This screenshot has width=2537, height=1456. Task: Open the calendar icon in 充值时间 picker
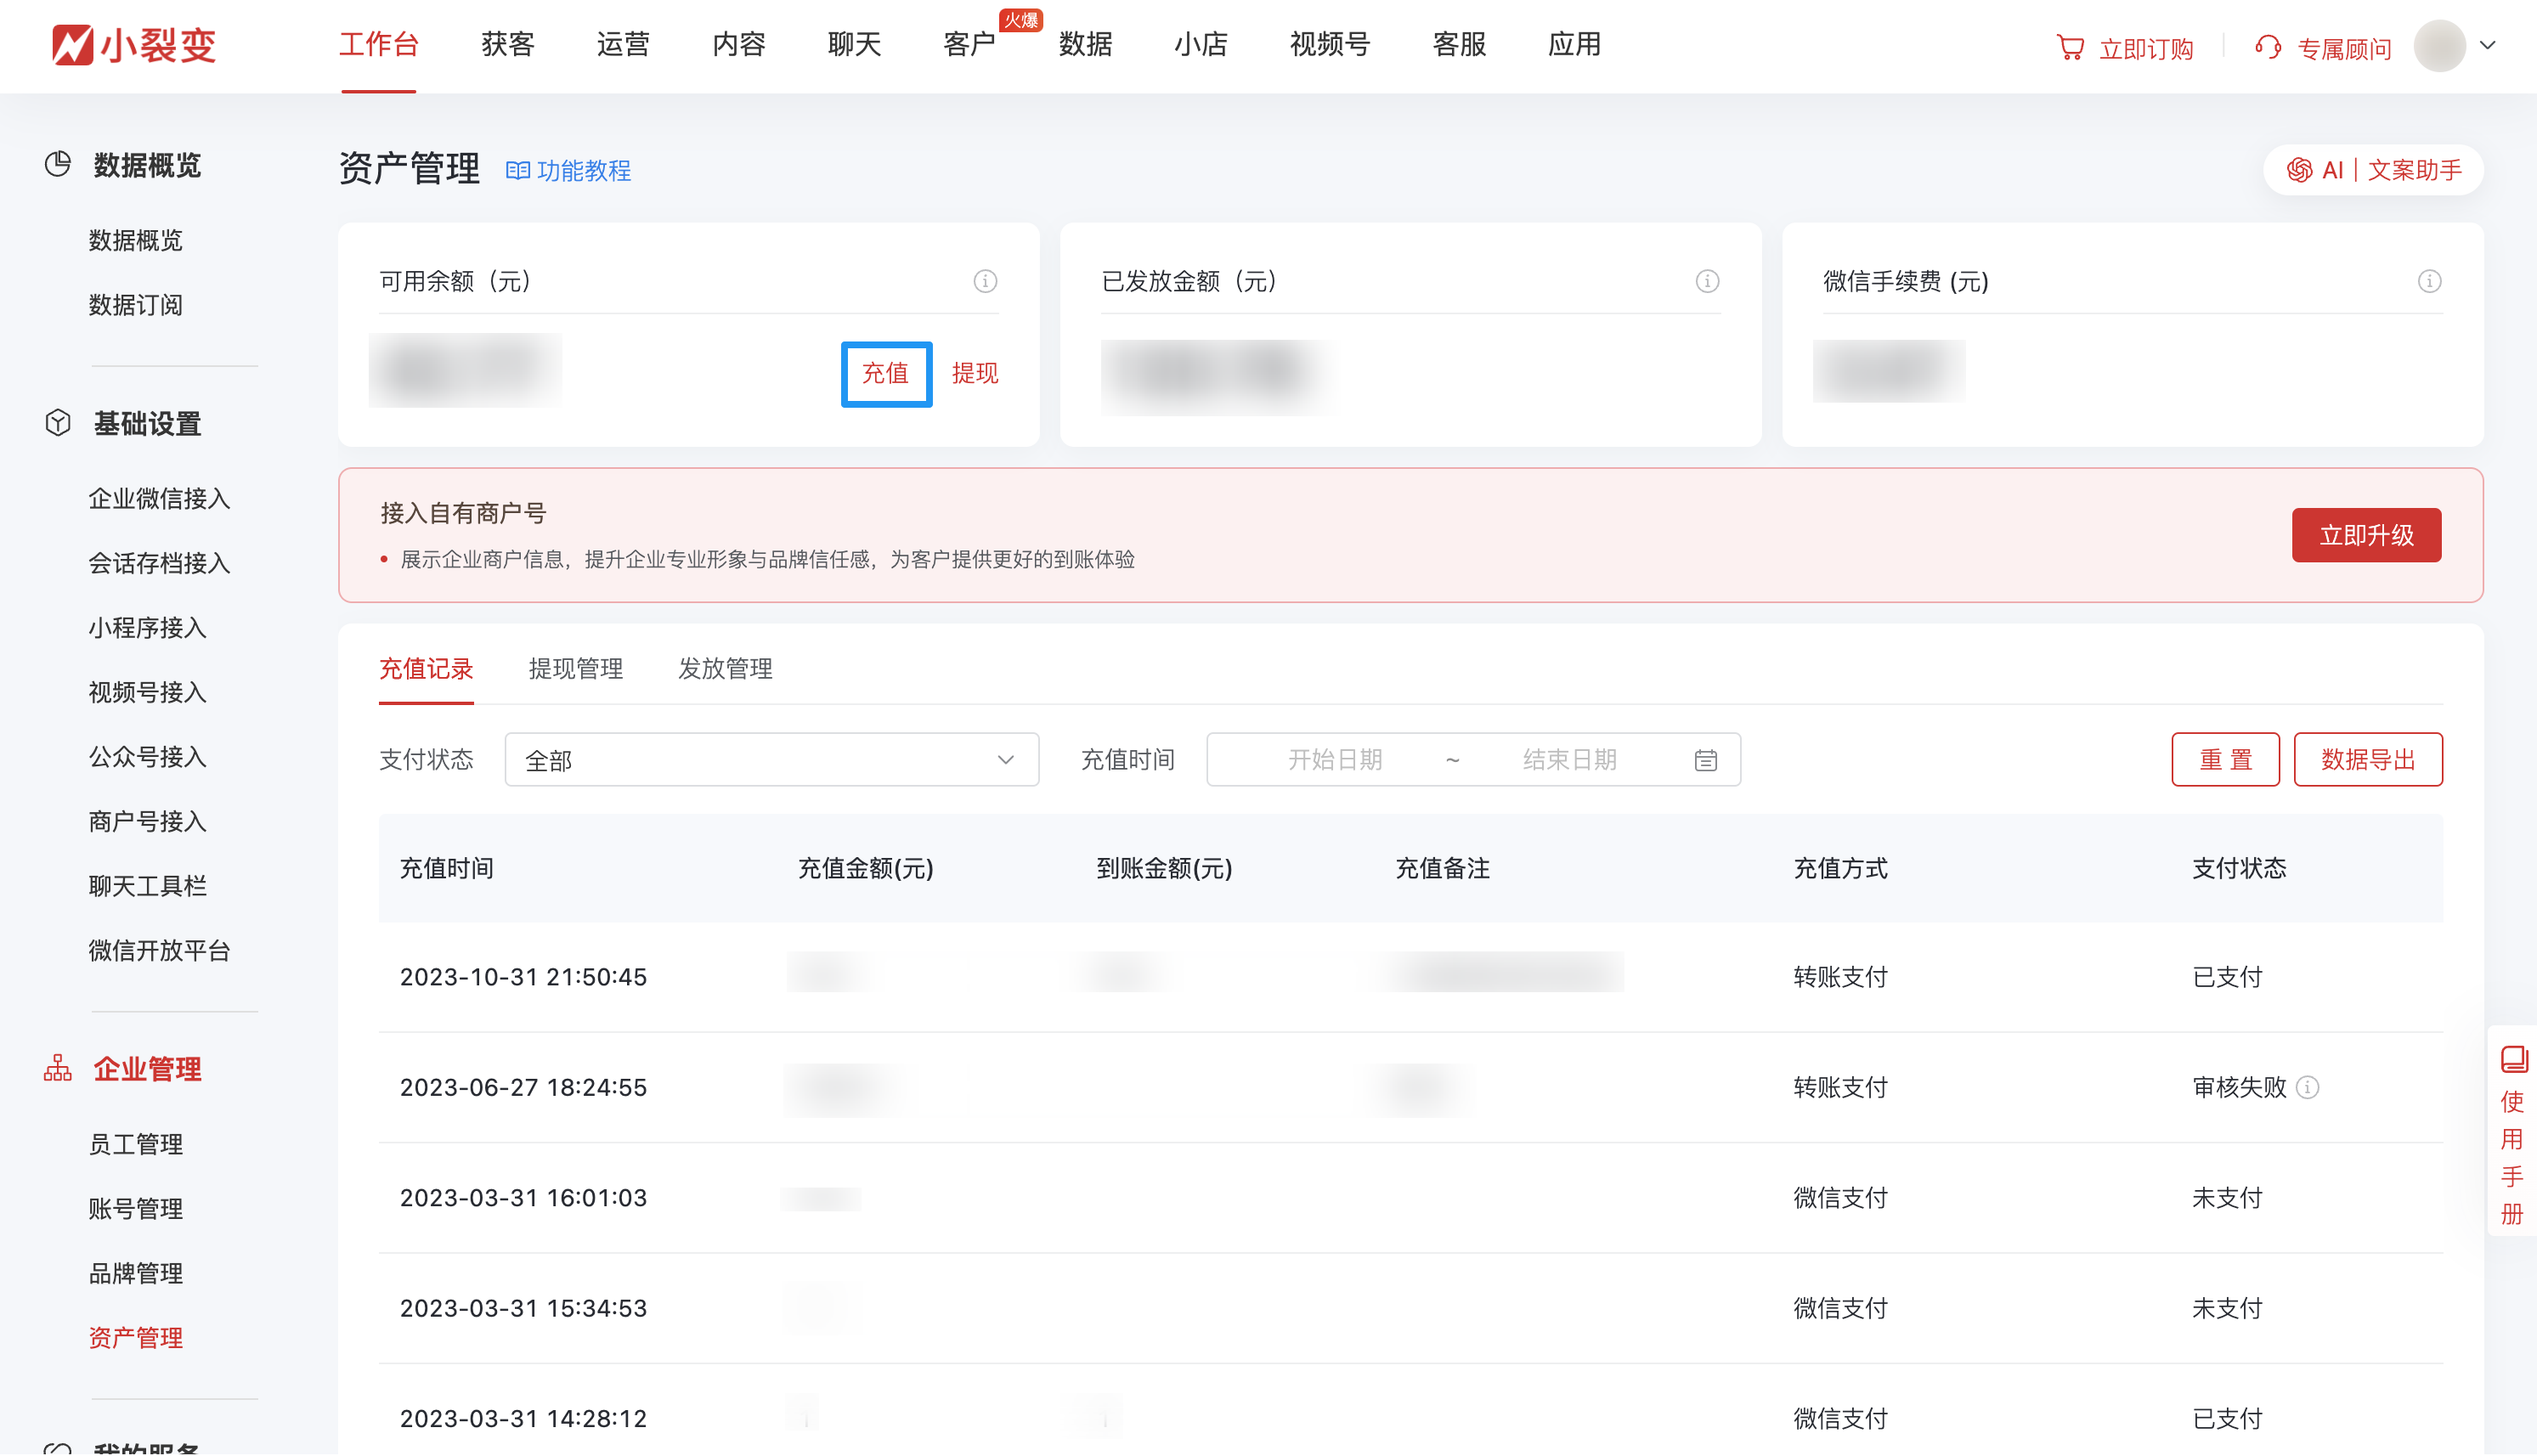coord(1704,759)
